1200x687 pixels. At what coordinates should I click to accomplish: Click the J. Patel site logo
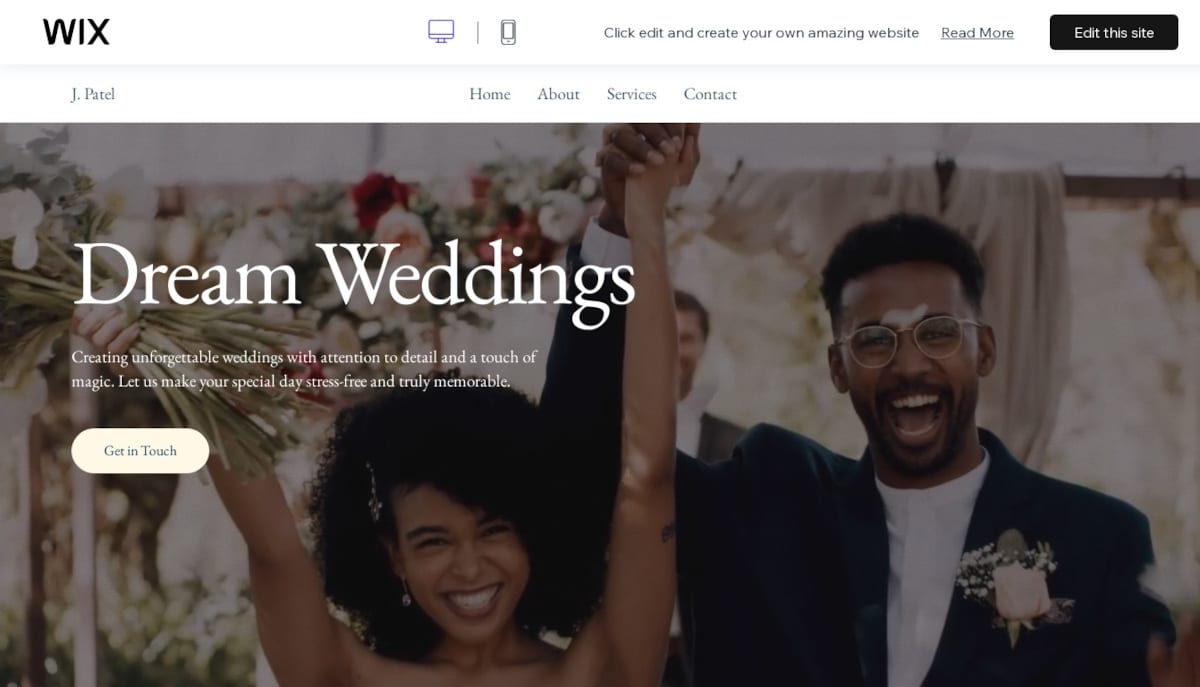pyautogui.click(x=92, y=94)
